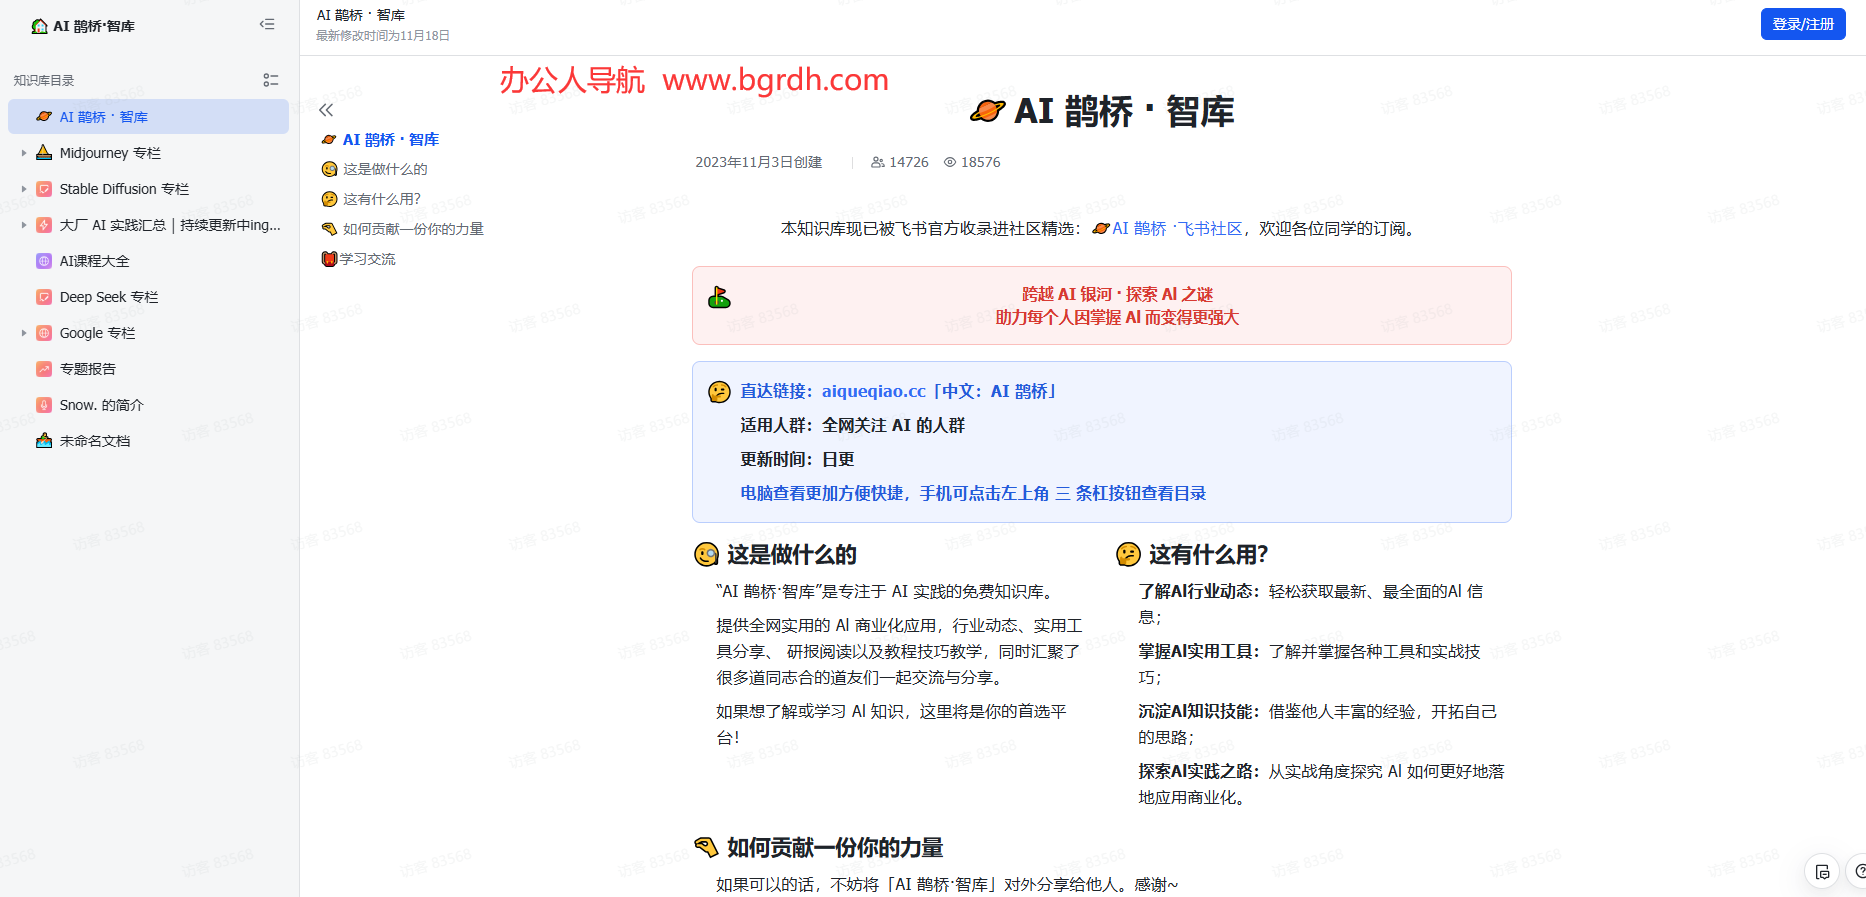Click the collaborators count 14726 icon
1866x897 pixels.
[877, 162]
